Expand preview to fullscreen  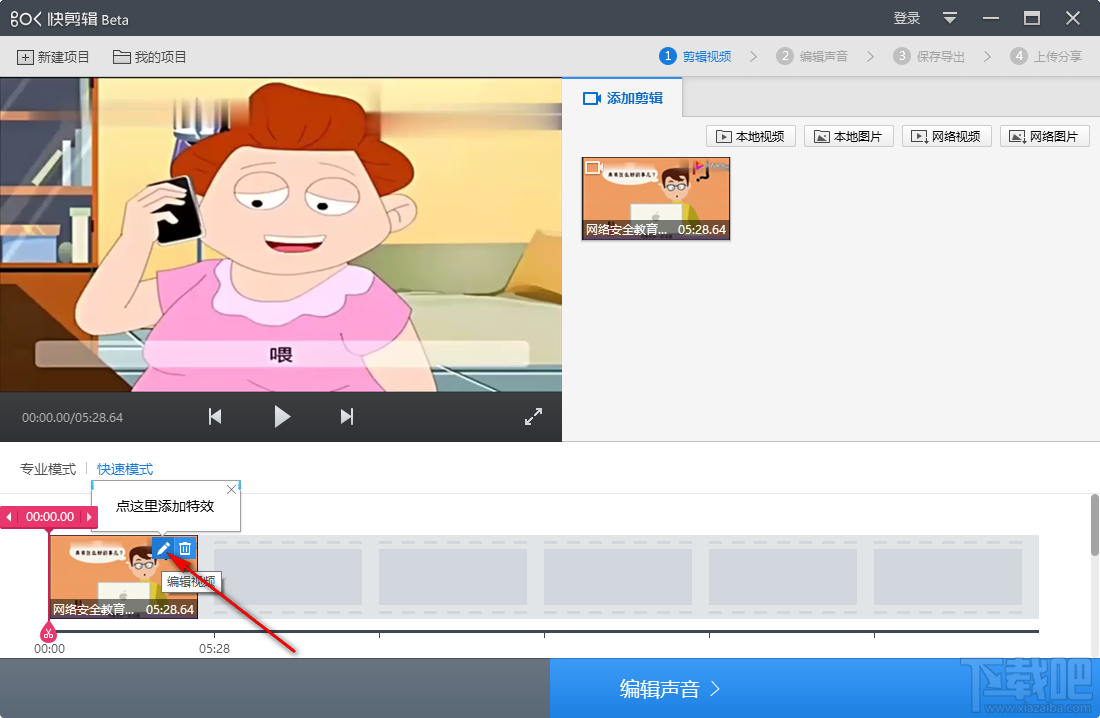tap(533, 417)
